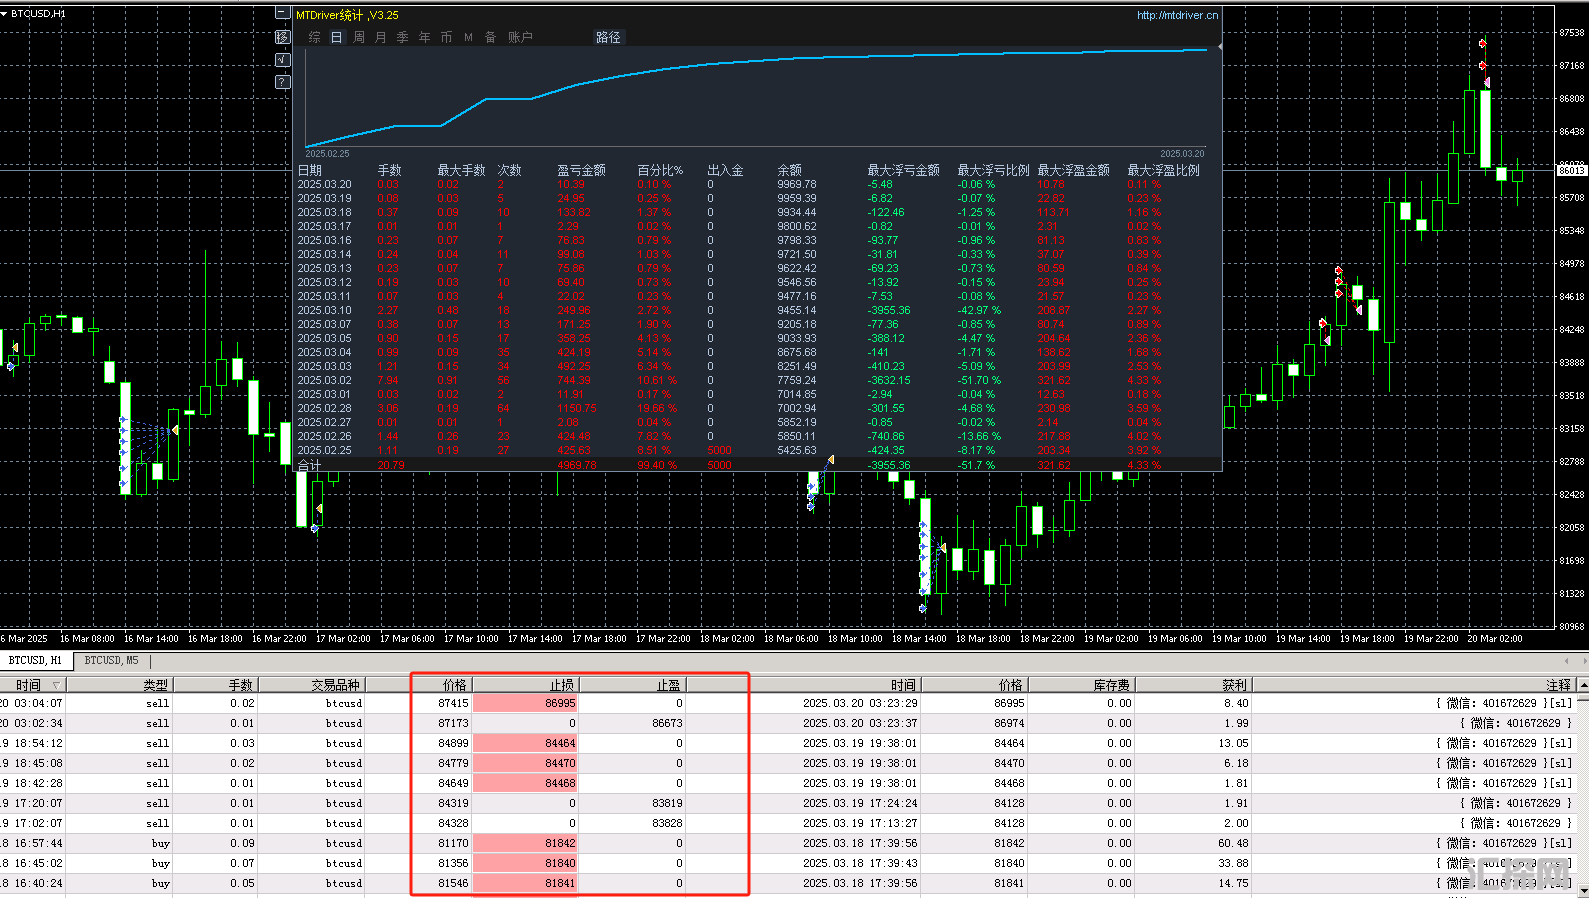1589x898 pixels.
Task: Select the 2025.03.10 row in statistics table
Action: coord(758,310)
